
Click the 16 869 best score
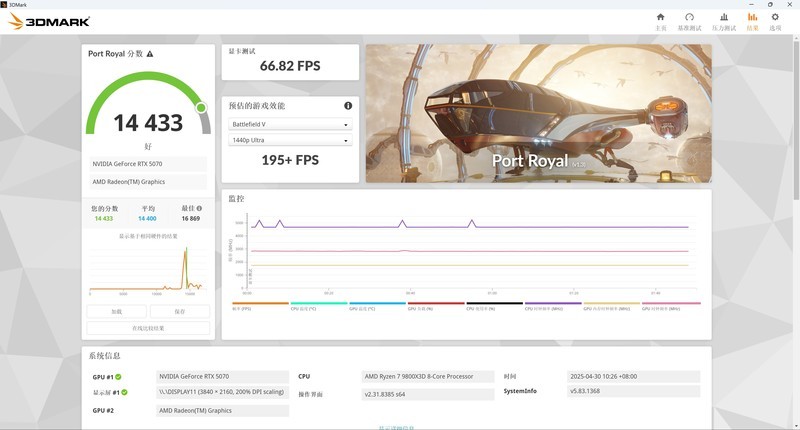click(x=191, y=218)
